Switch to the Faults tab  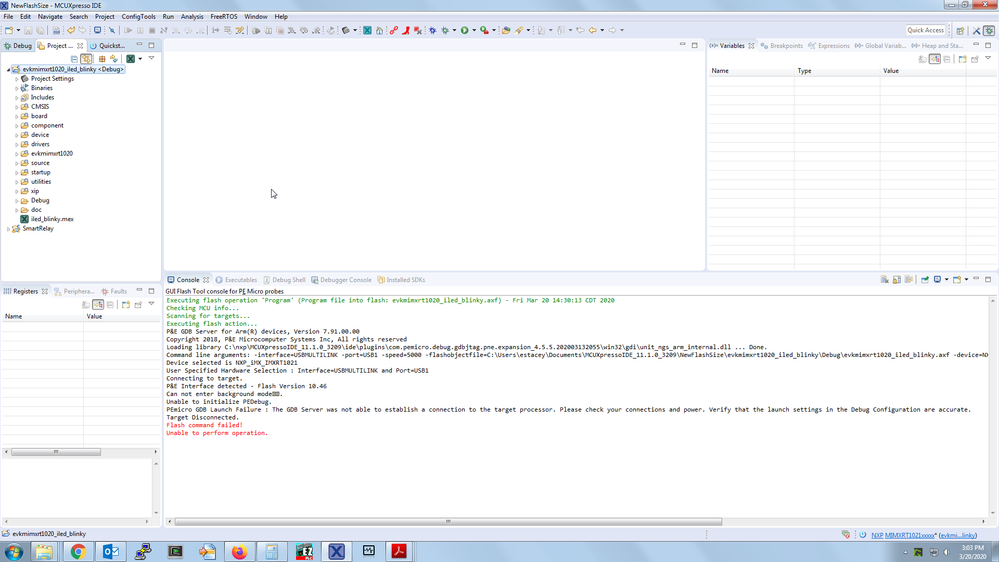(114, 291)
